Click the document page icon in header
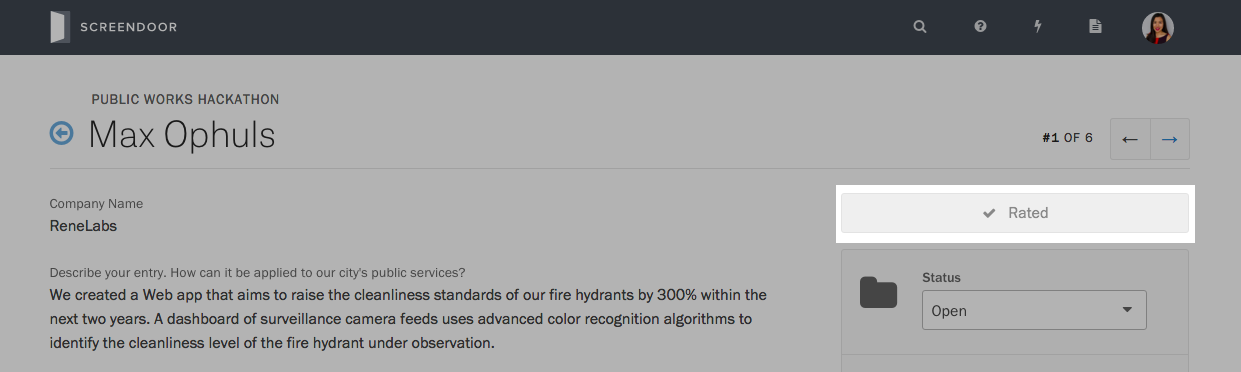Viewport: 1241px width, 372px height. coord(1095,27)
